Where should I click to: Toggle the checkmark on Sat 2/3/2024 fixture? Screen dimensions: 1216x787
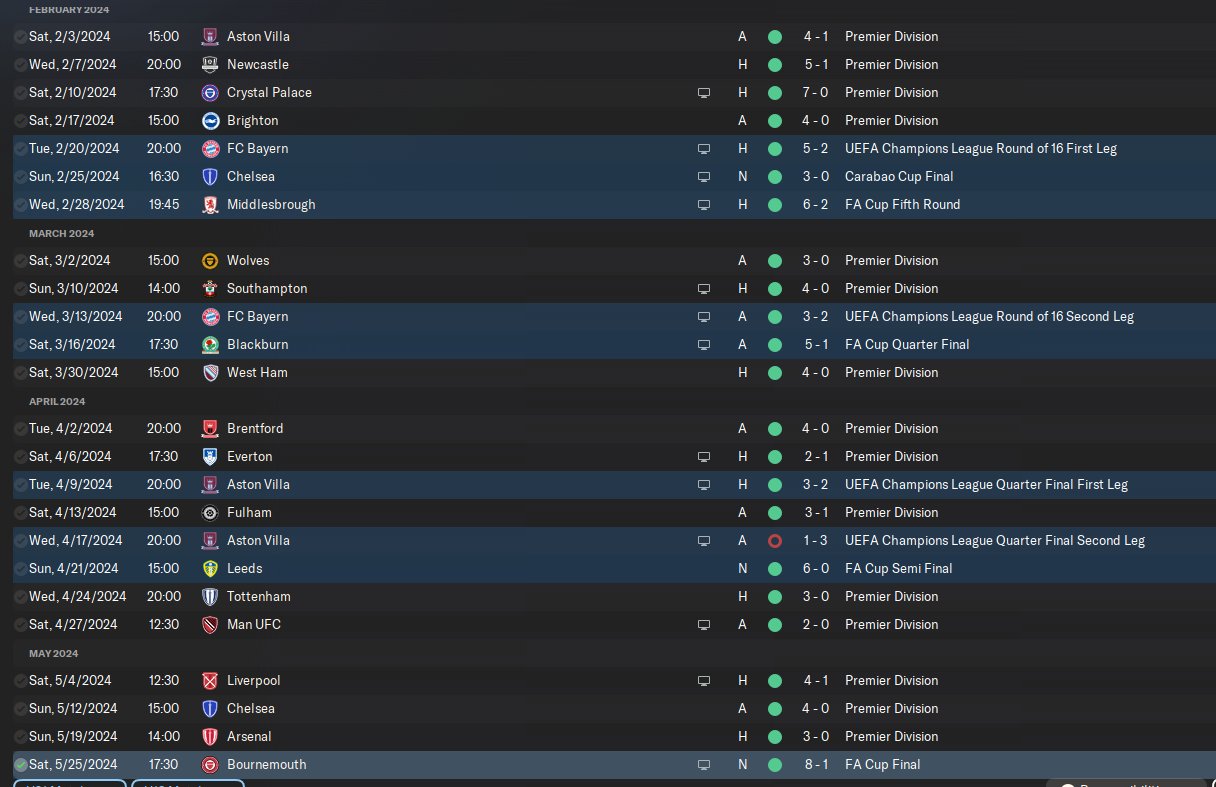coord(21,36)
